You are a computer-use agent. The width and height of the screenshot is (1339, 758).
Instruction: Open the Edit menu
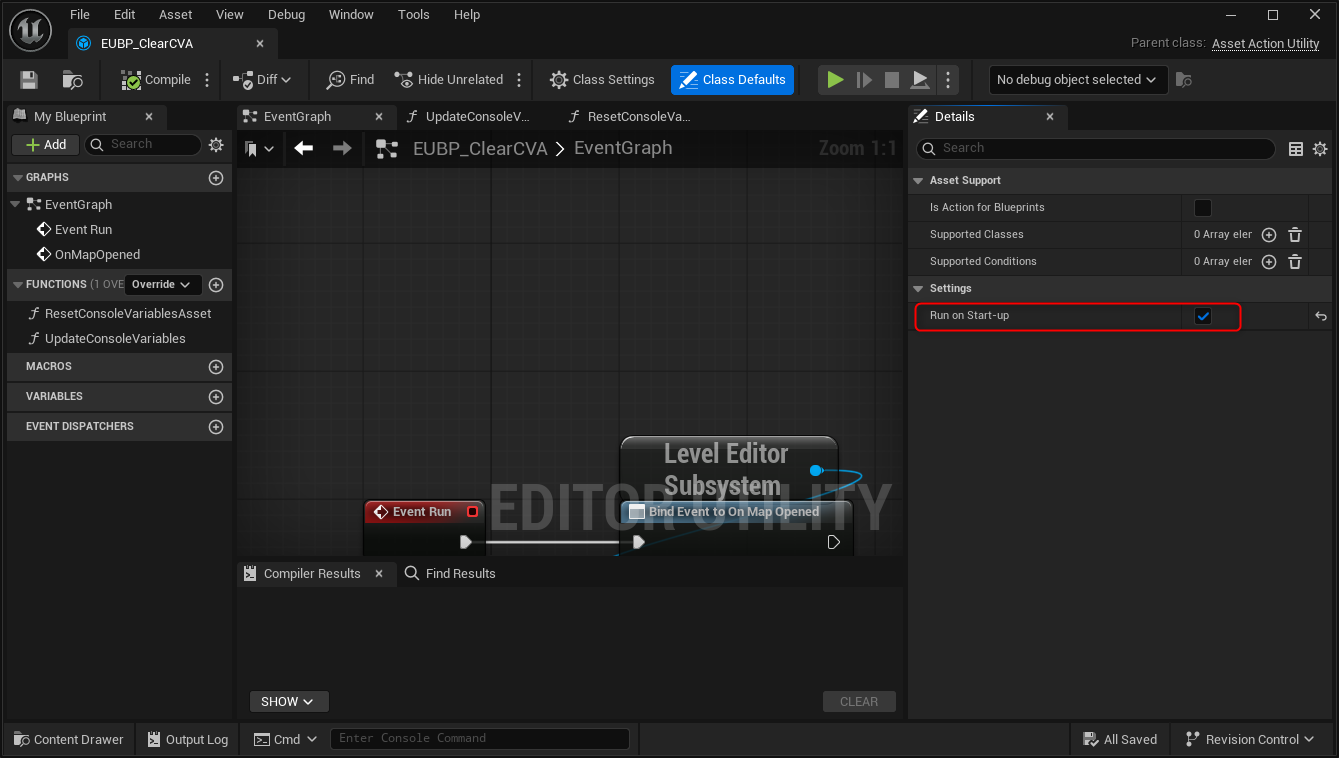[x=124, y=15]
